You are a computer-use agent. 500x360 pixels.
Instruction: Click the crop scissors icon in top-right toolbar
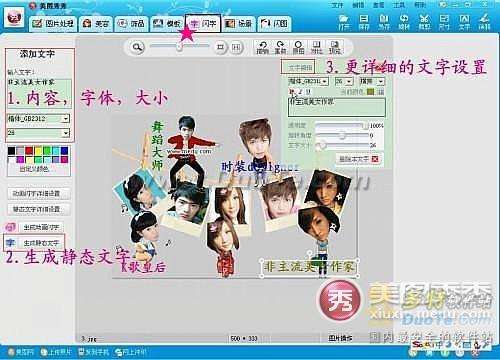(x=424, y=22)
